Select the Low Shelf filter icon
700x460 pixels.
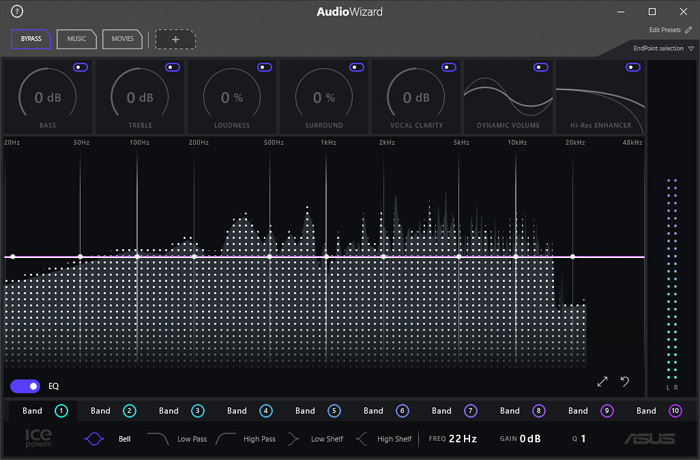[293, 439]
